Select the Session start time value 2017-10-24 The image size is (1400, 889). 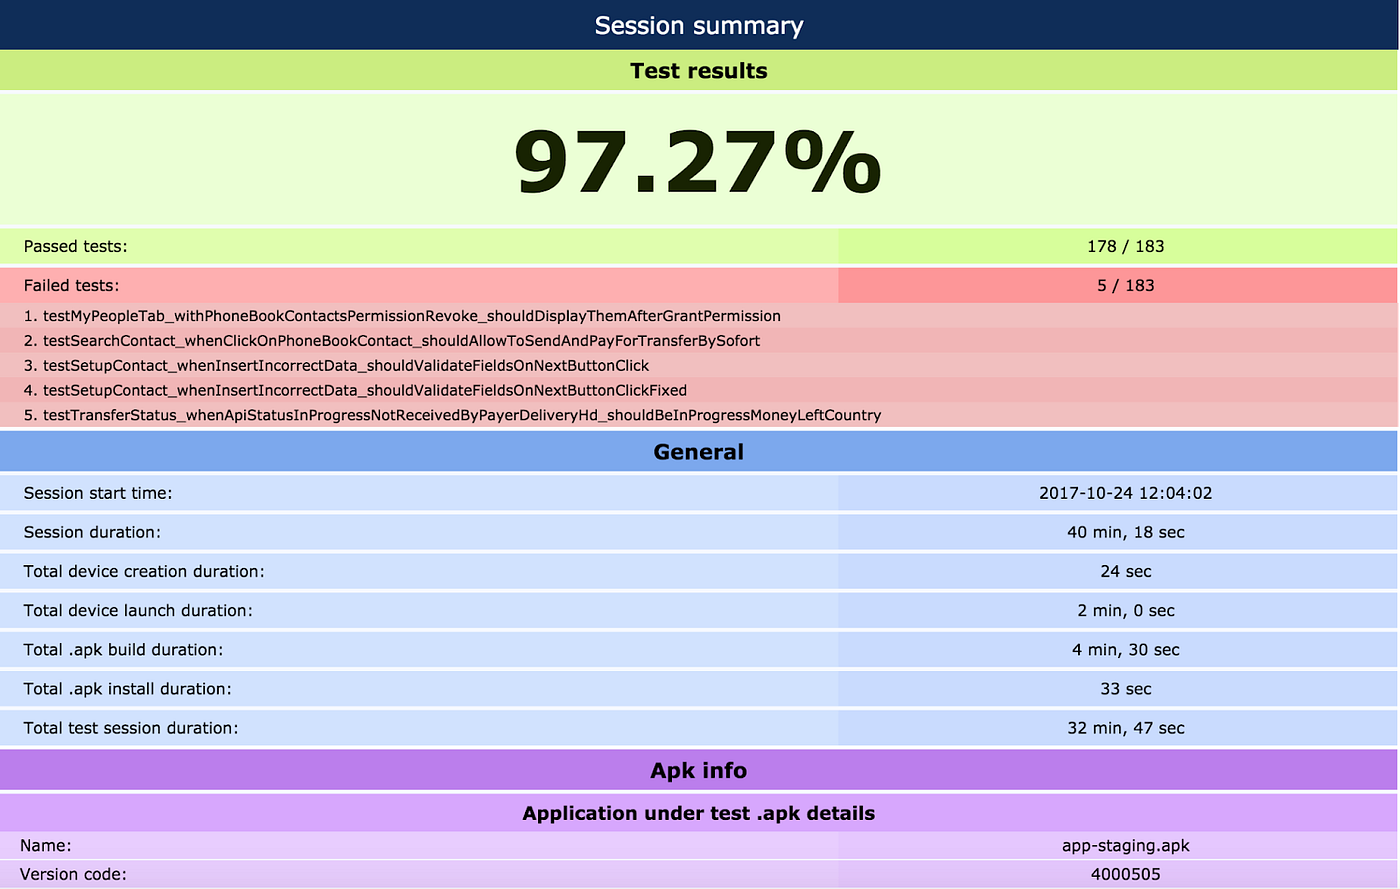pyautogui.click(x=1126, y=493)
